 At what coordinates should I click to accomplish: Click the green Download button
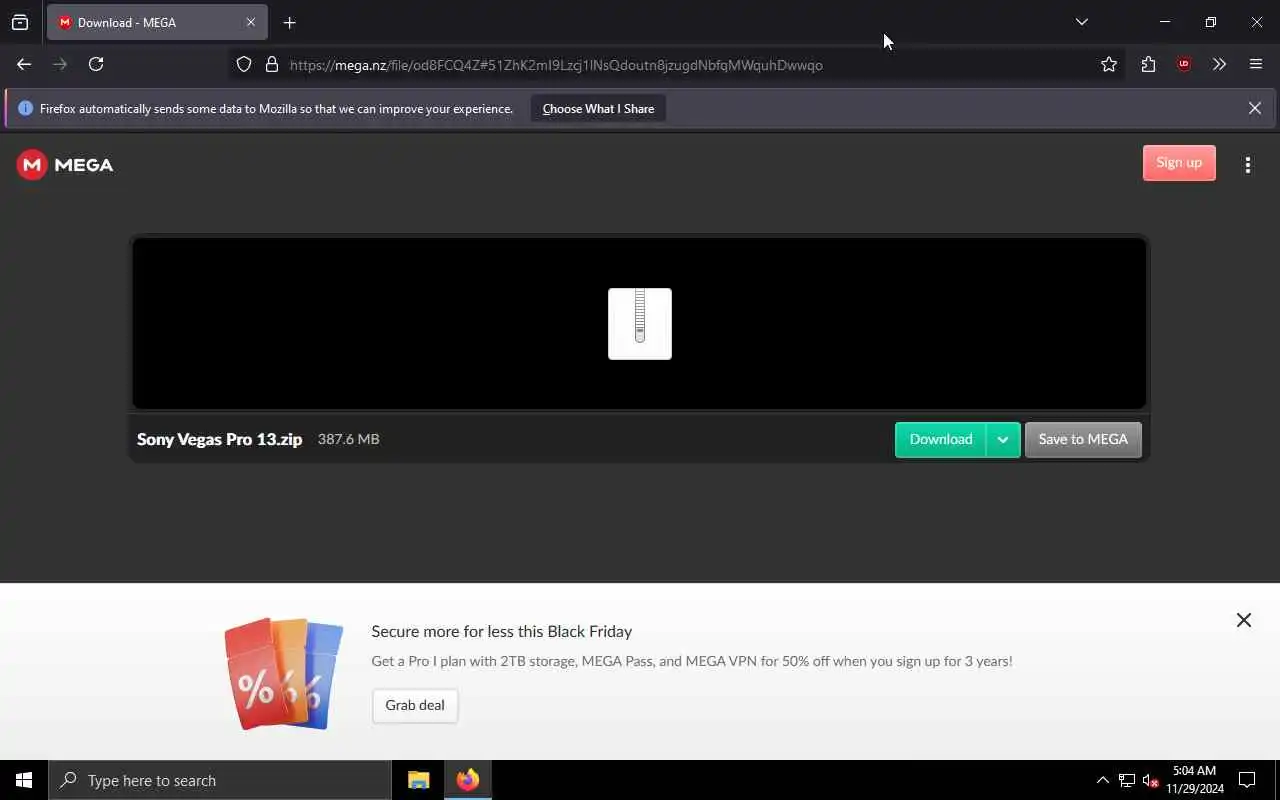coord(940,439)
